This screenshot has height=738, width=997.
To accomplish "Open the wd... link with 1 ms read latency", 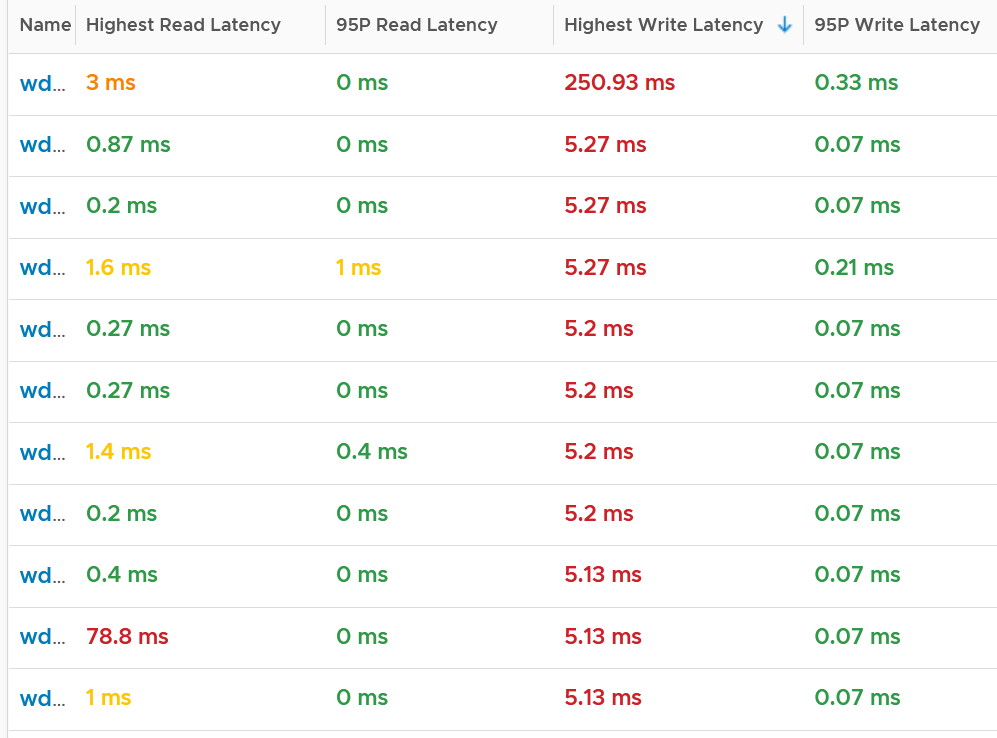I will coord(43,698).
